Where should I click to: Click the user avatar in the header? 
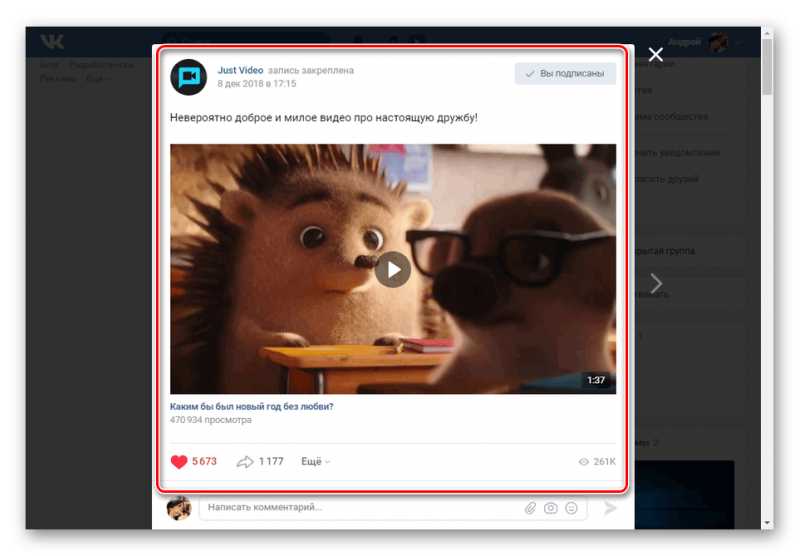pos(718,42)
